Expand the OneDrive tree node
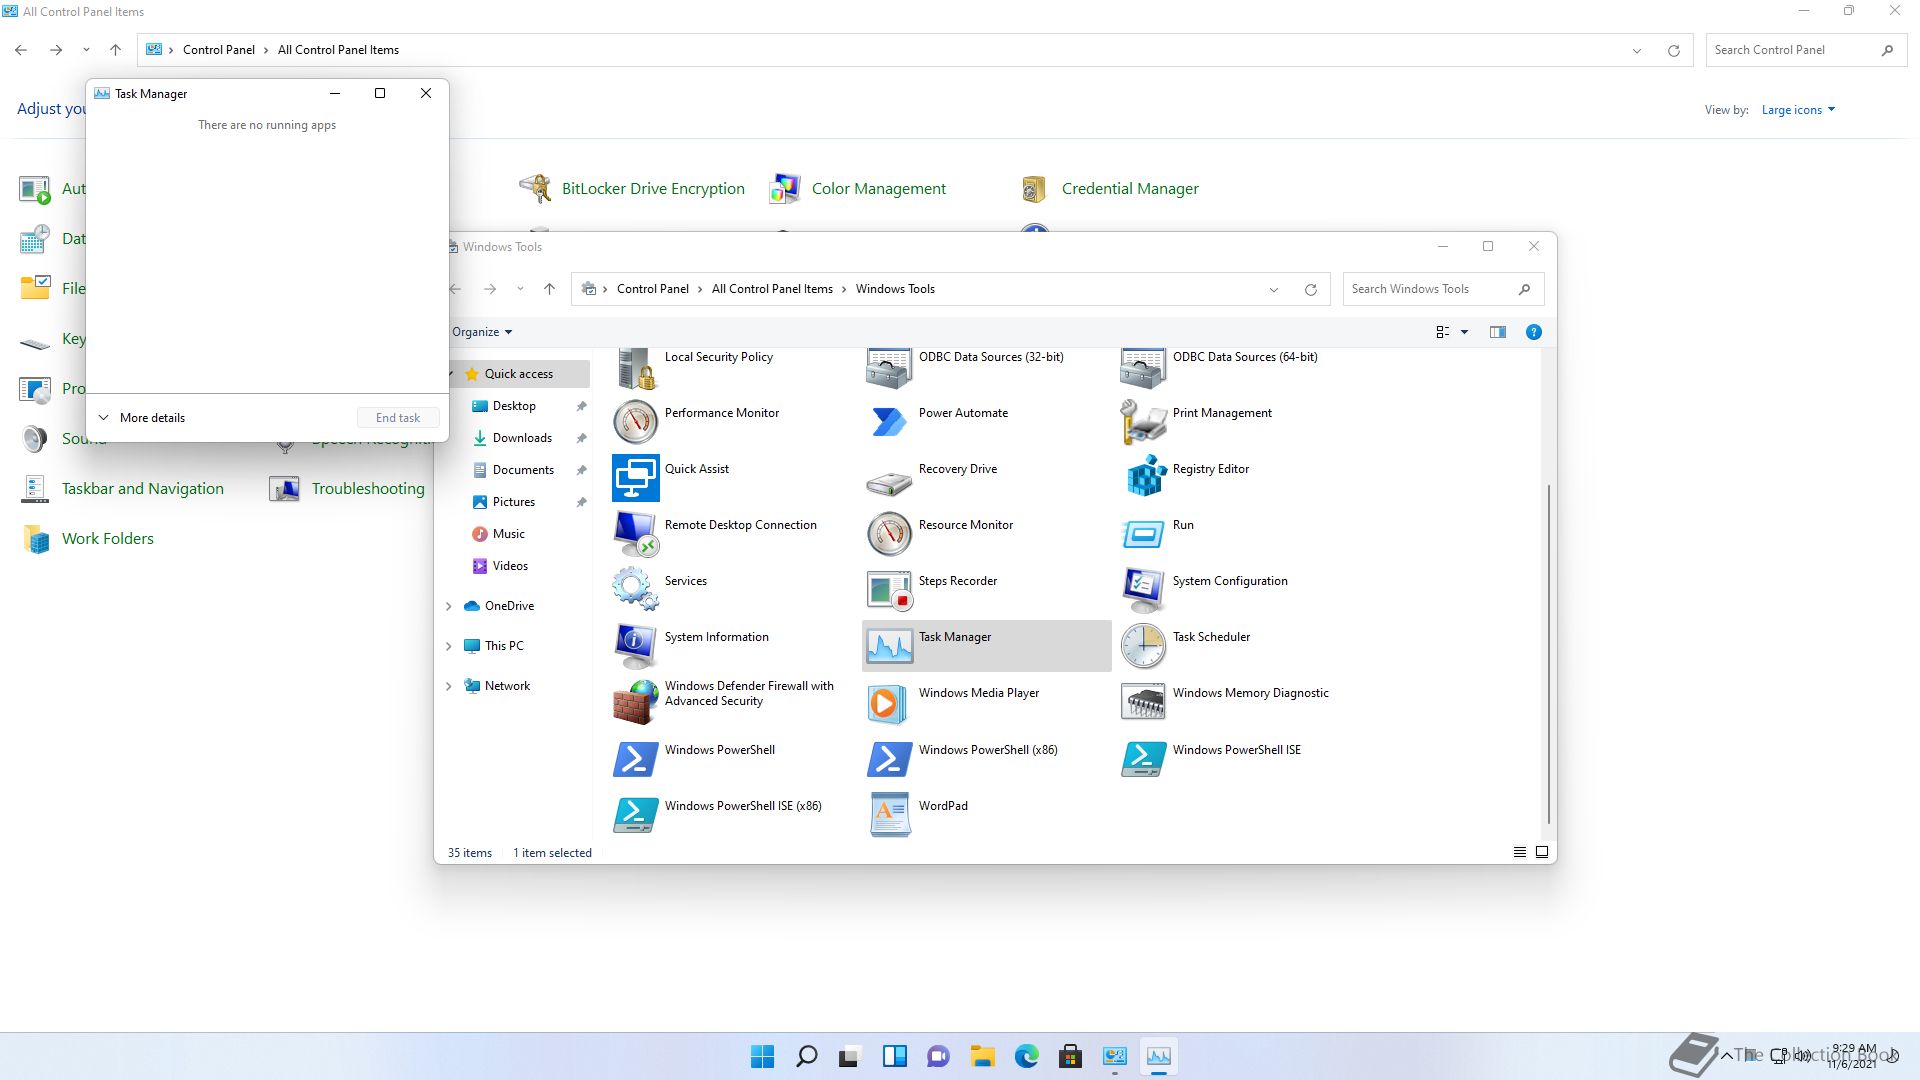Image resolution: width=1920 pixels, height=1080 pixels. point(448,606)
